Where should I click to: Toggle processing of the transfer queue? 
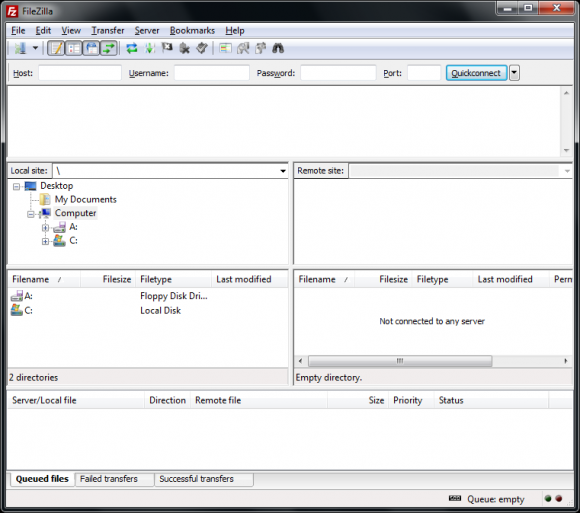pyautogui.click(x=149, y=48)
